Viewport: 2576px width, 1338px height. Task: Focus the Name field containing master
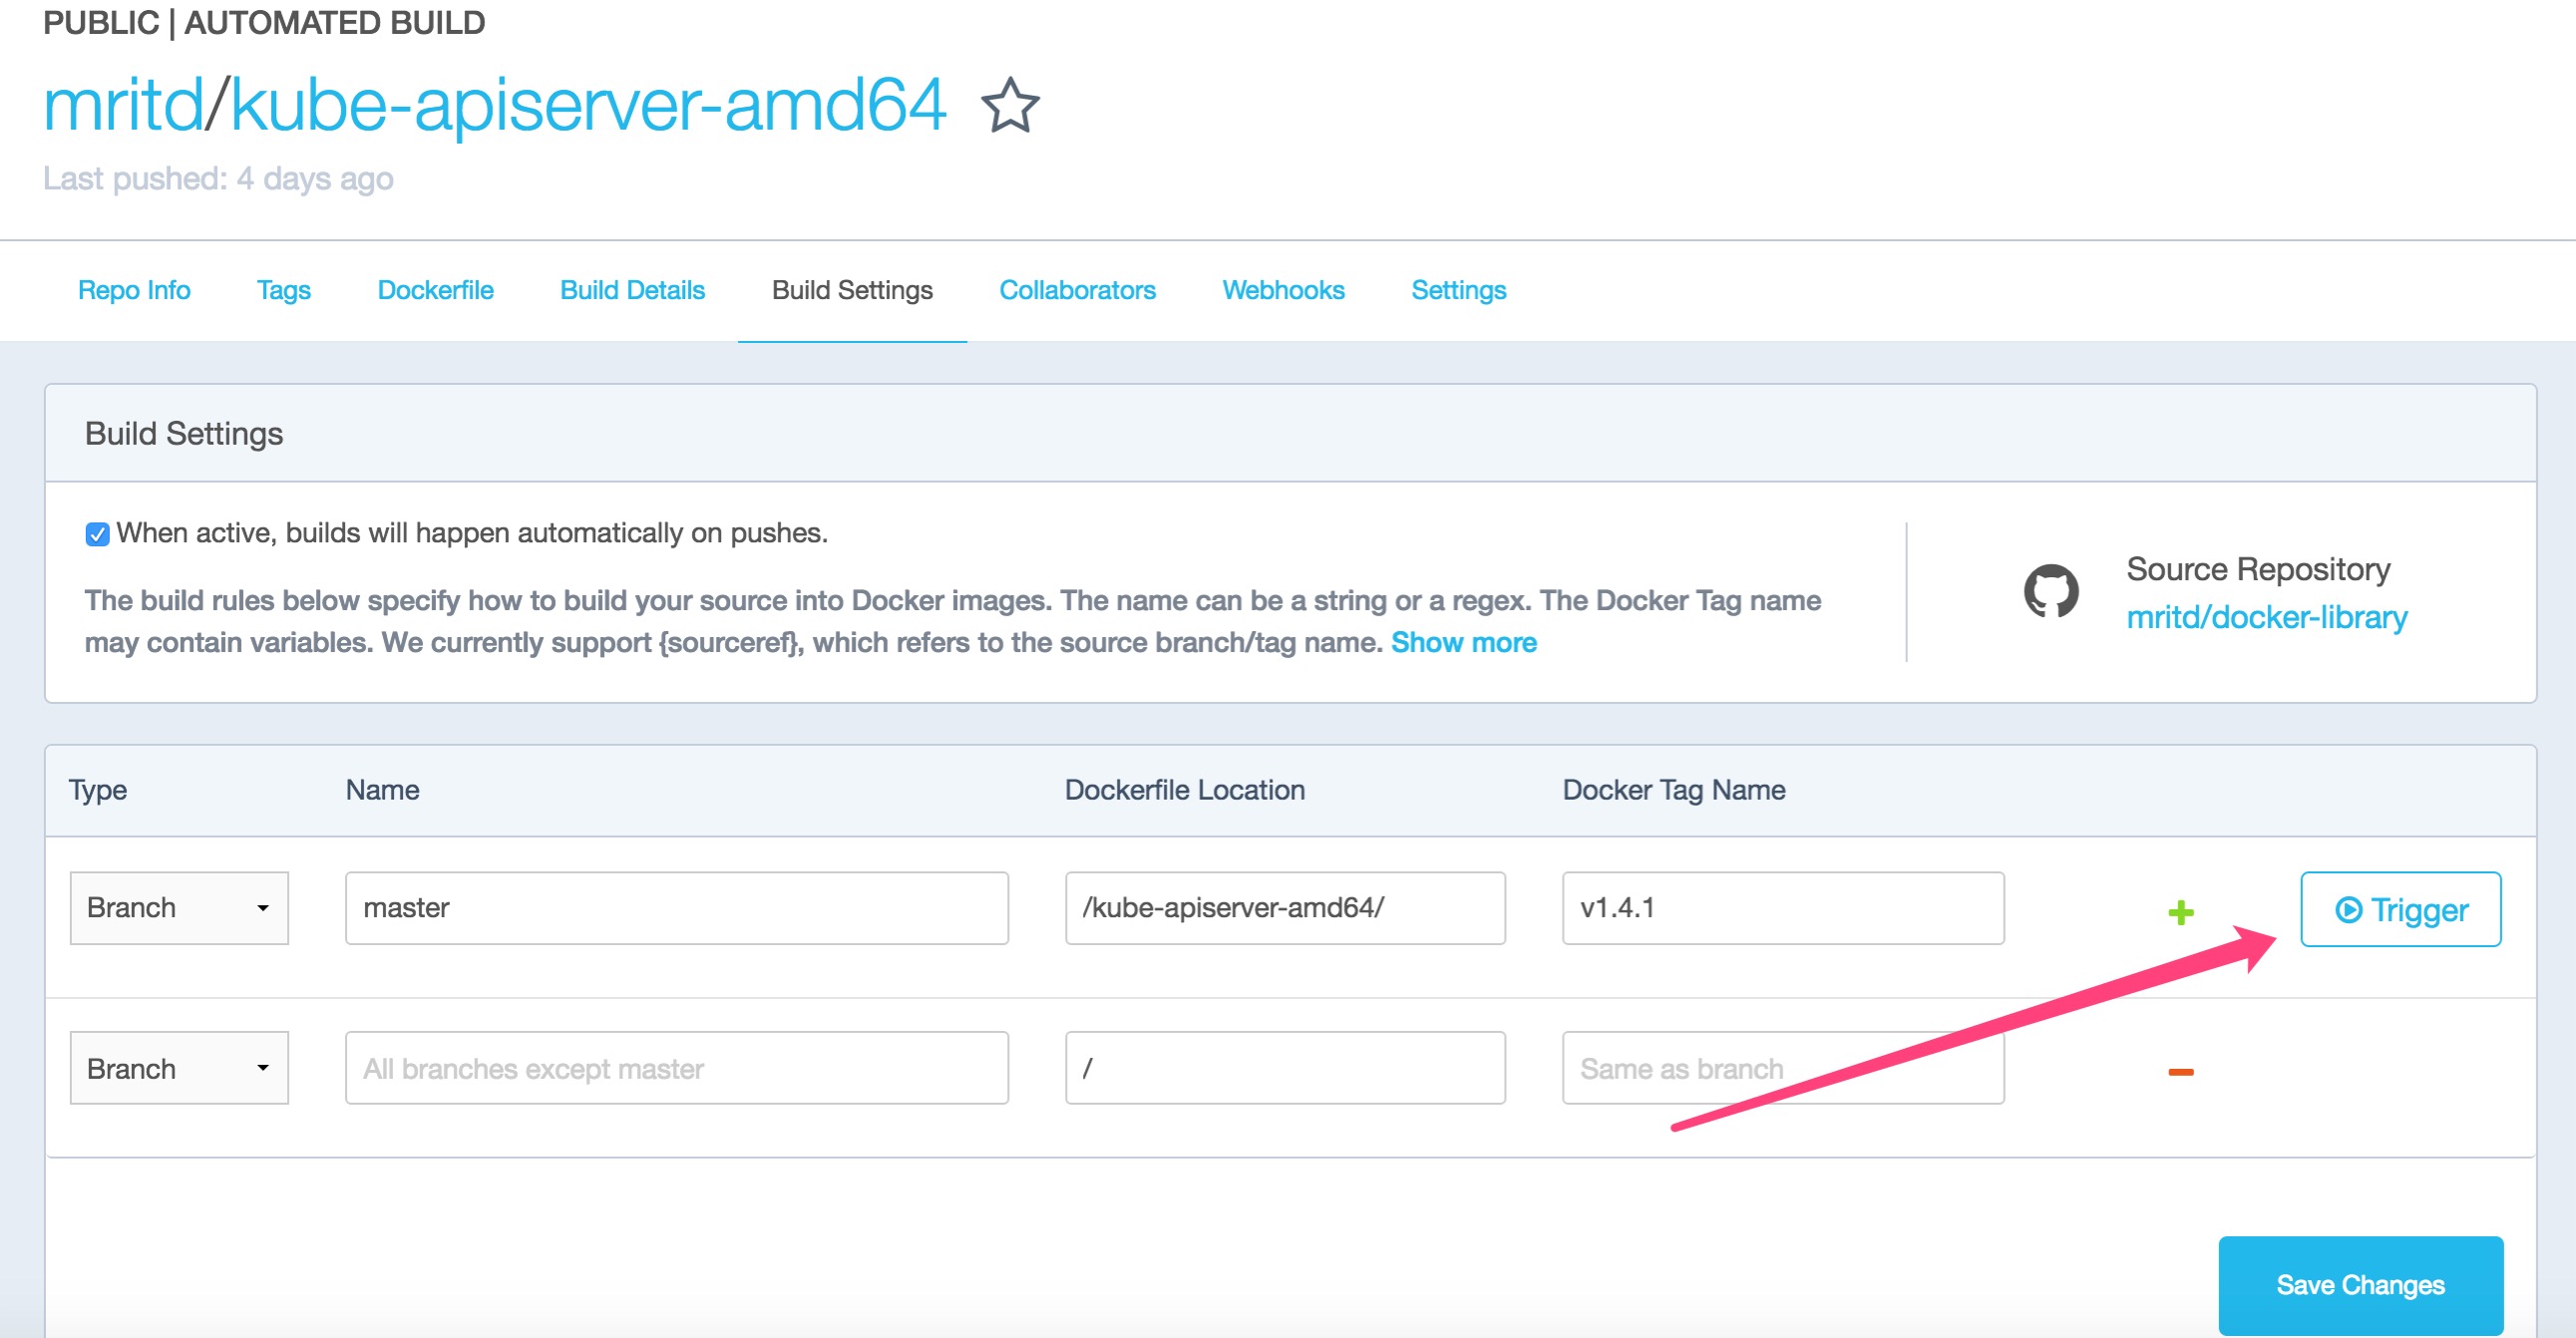677,908
